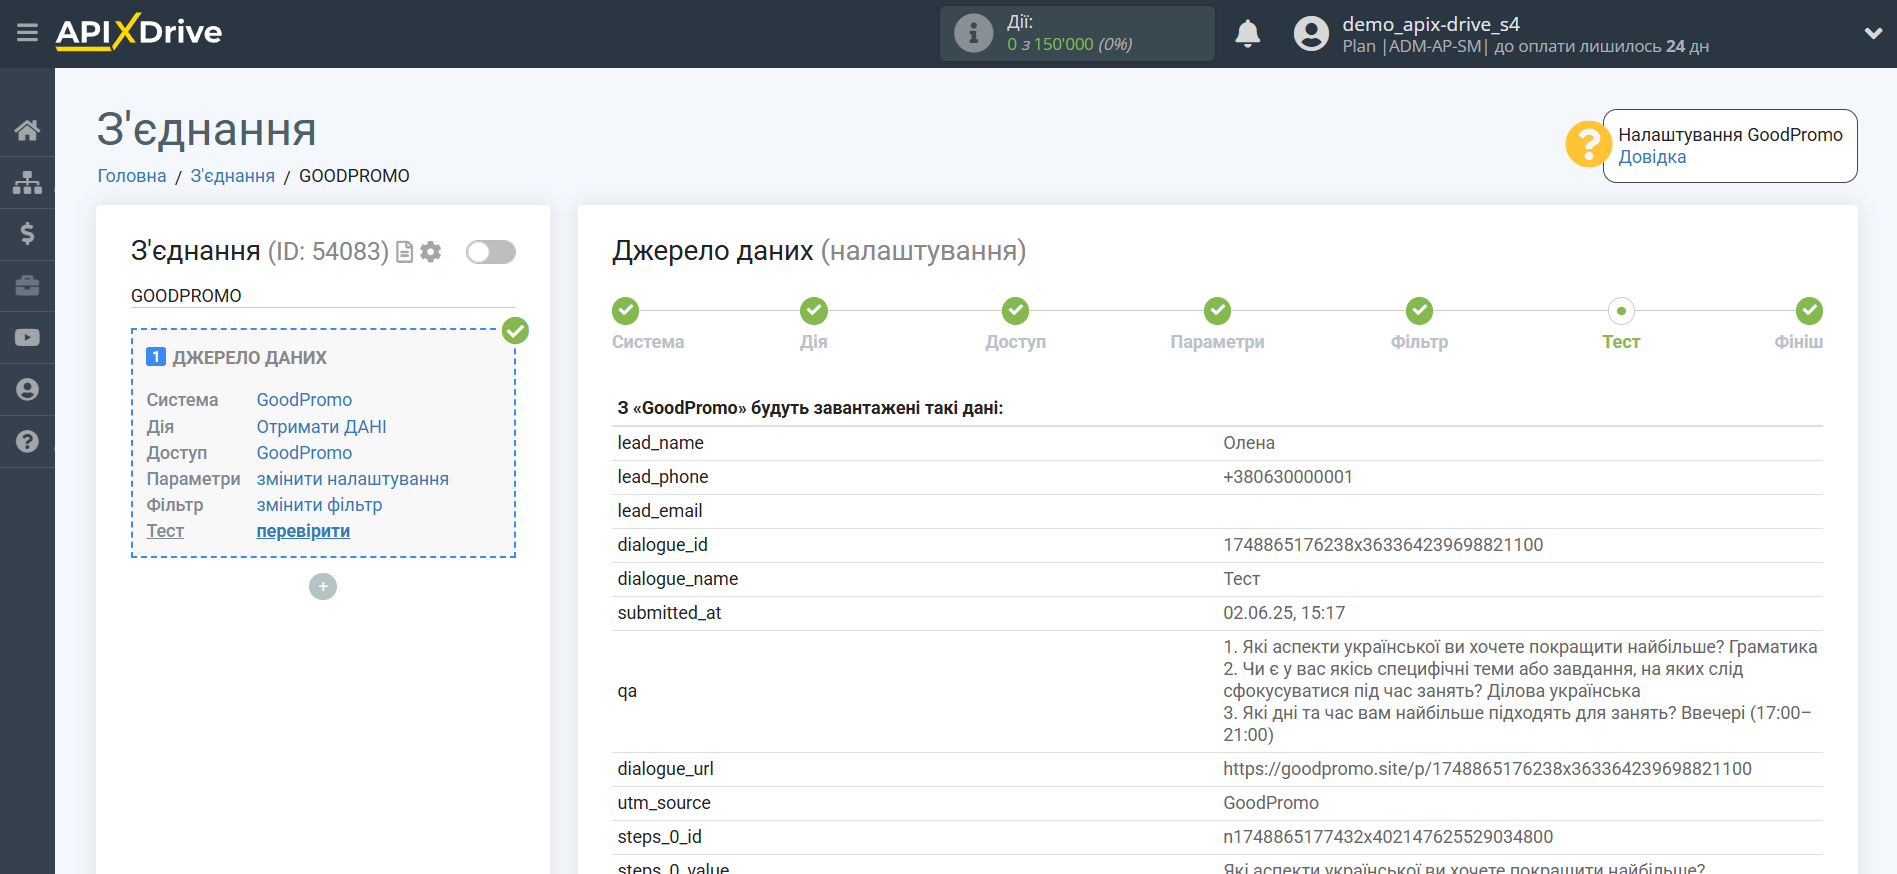The image size is (1897, 874).
Task: Open the Довідка help link
Action: coord(1652,157)
